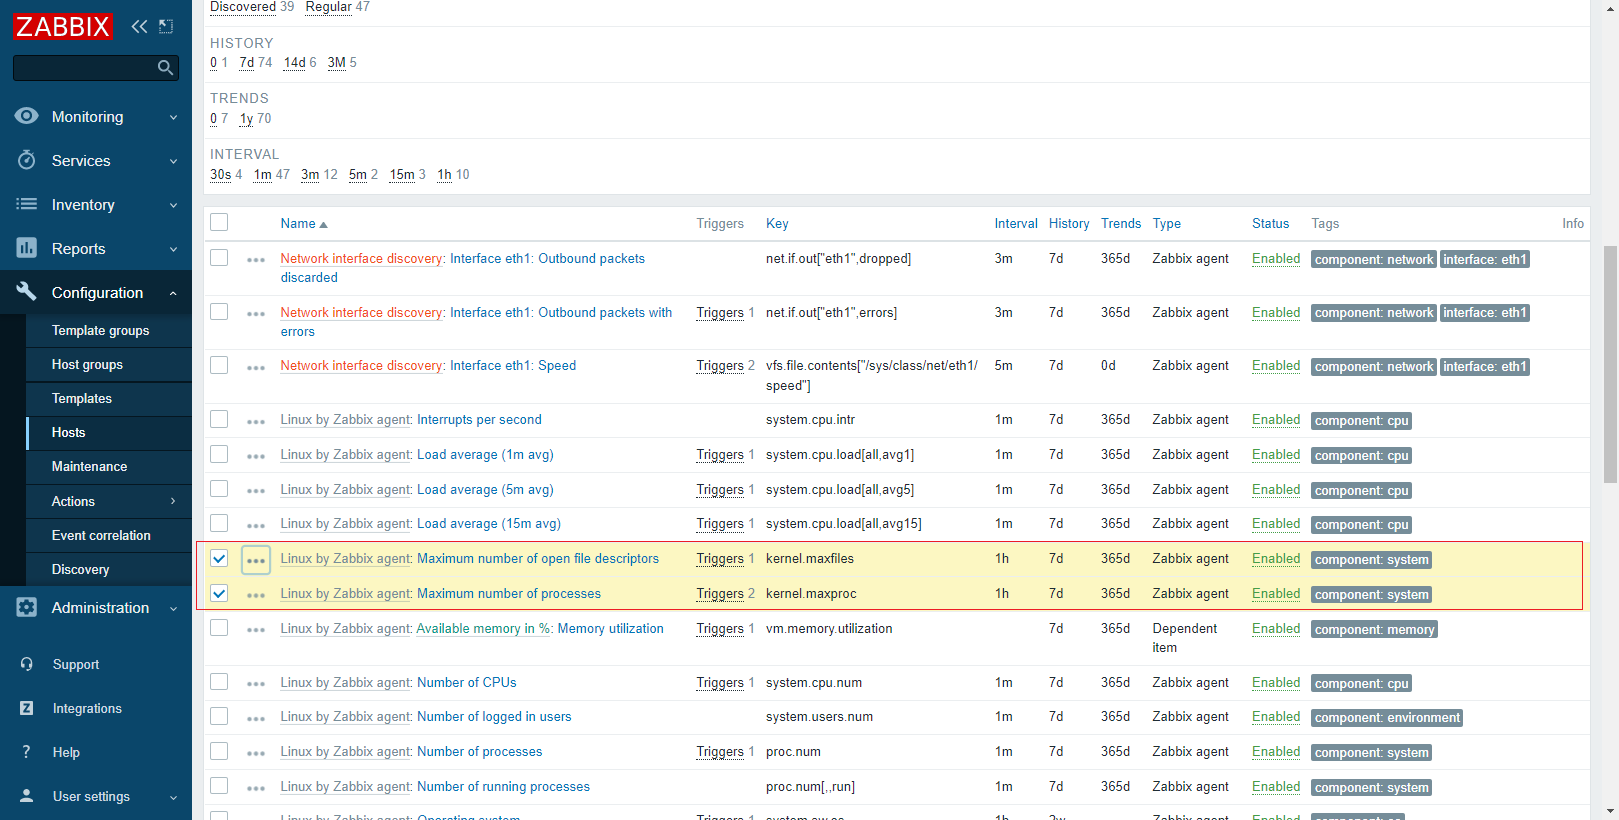Click 'interface: eth1' tag on Speed row
1619x820 pixels.
[1485, 367]
